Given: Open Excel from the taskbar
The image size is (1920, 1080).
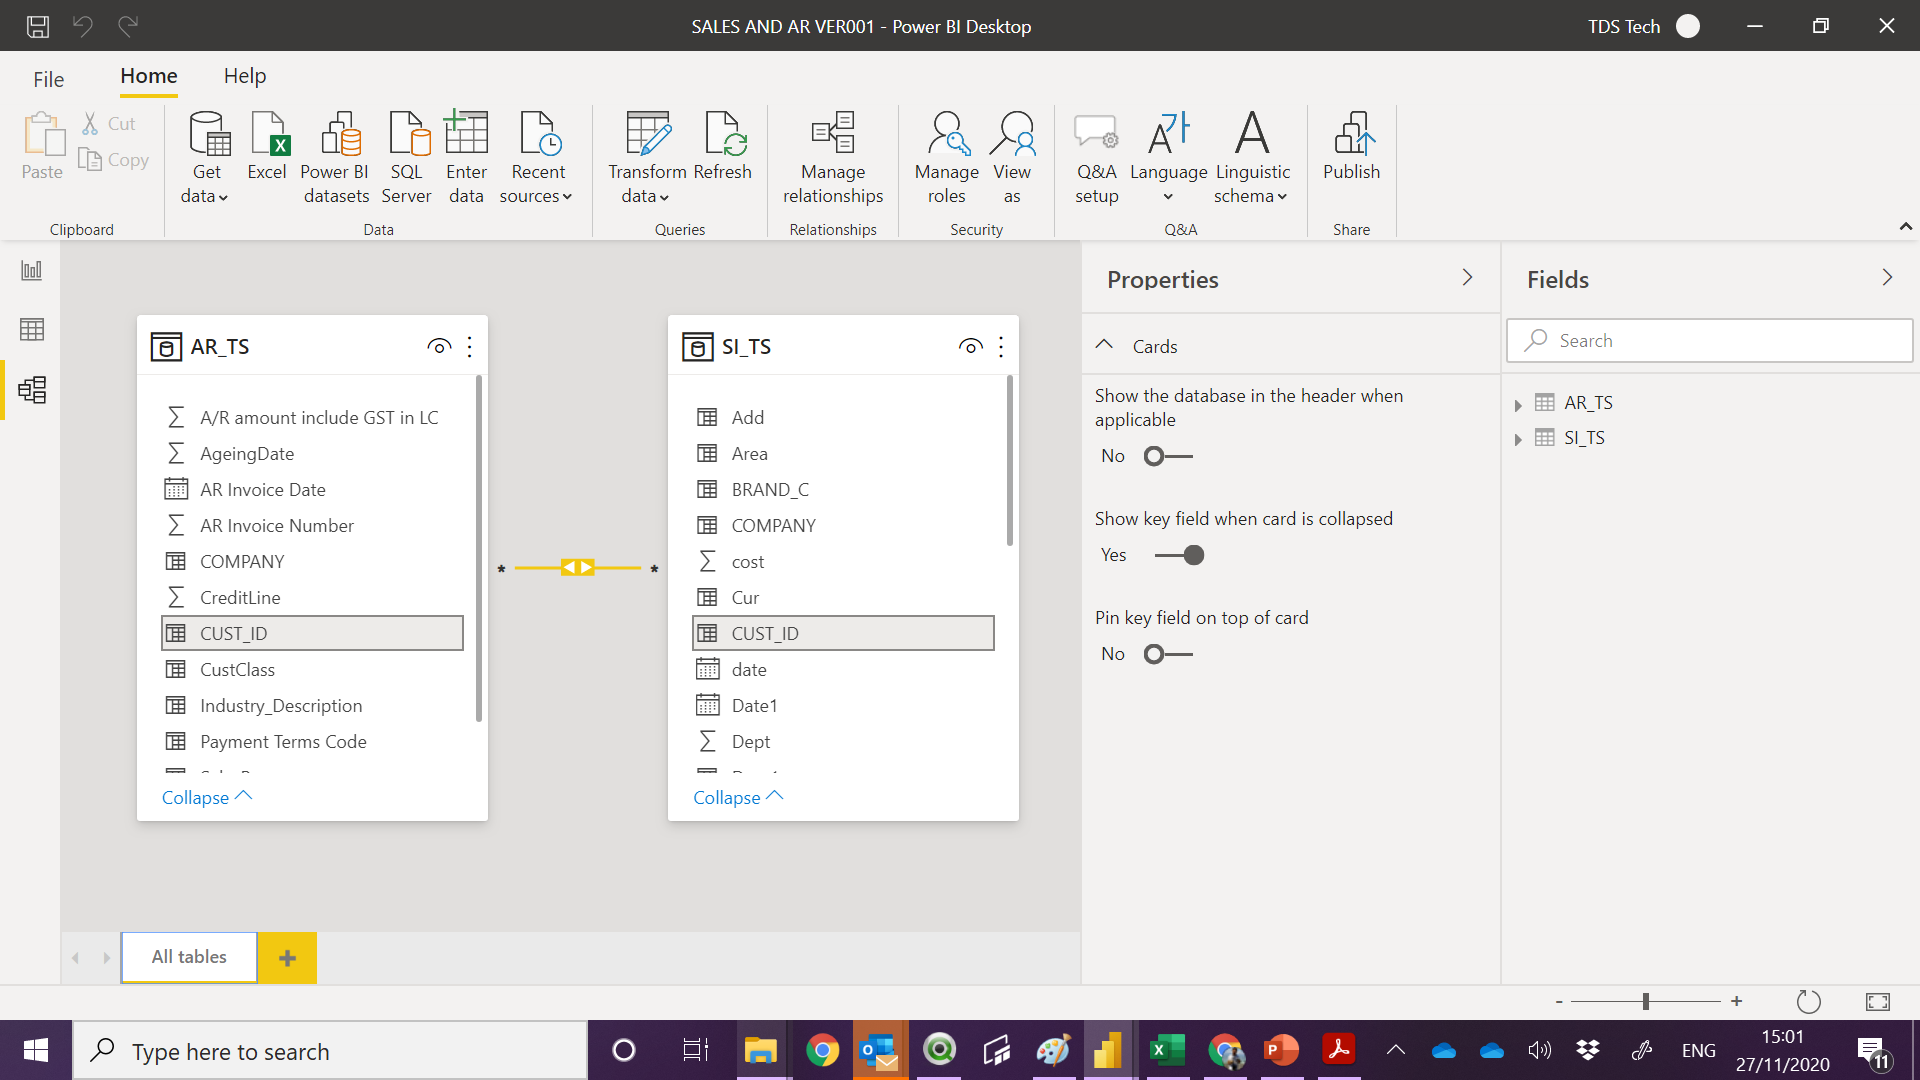Looking at the screenshot, I should [1167, 1050].
